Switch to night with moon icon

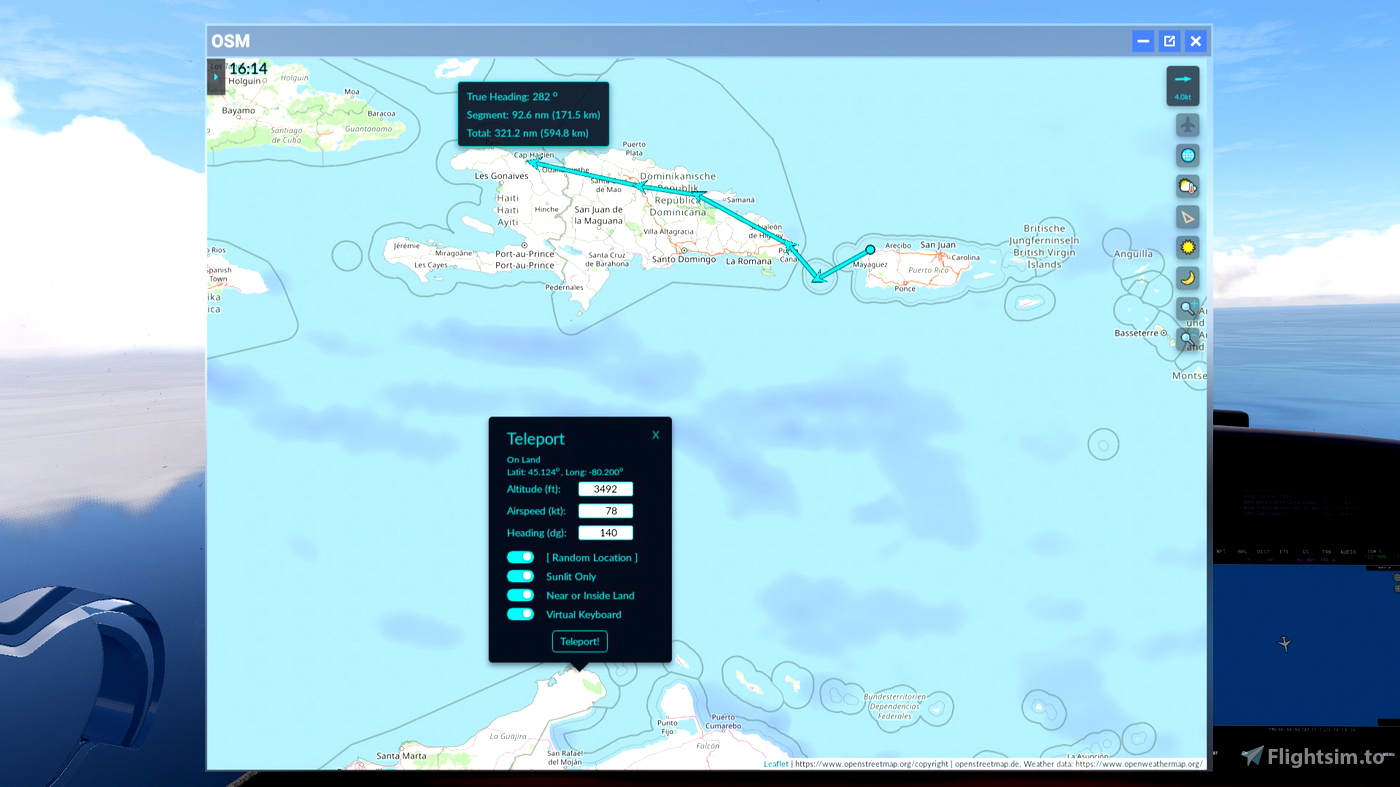point(1187,278)
